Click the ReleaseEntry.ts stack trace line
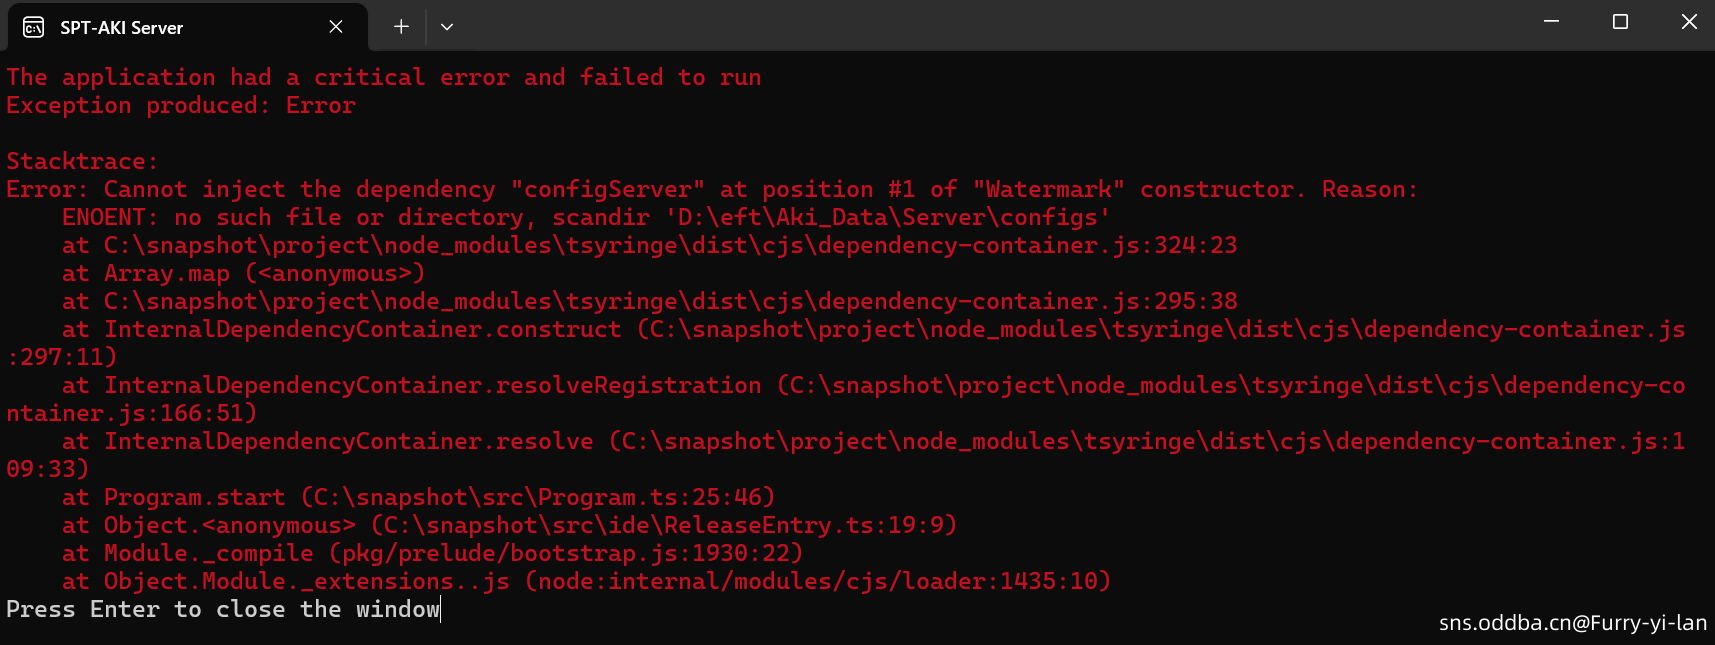Screen dimensions: 1715x645 point(510,526)
